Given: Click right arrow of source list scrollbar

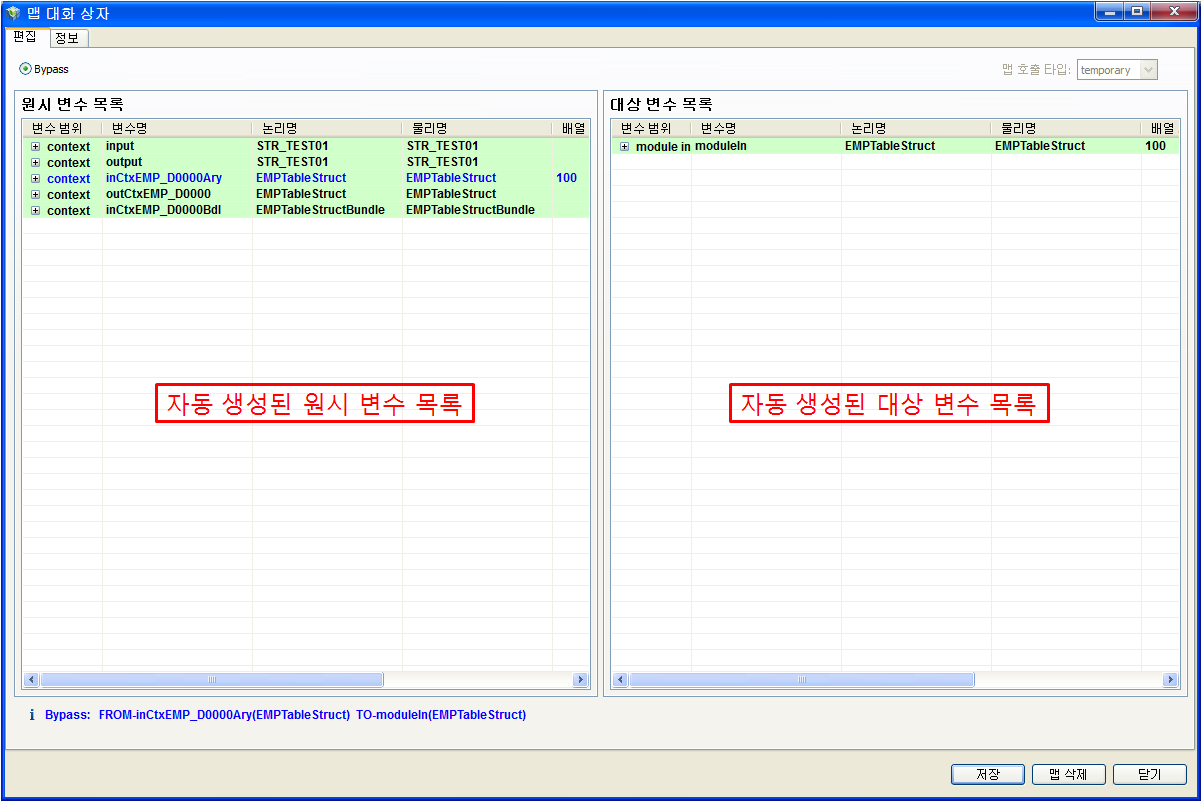Looking at the screenshot, I should [x=581, y=679].
